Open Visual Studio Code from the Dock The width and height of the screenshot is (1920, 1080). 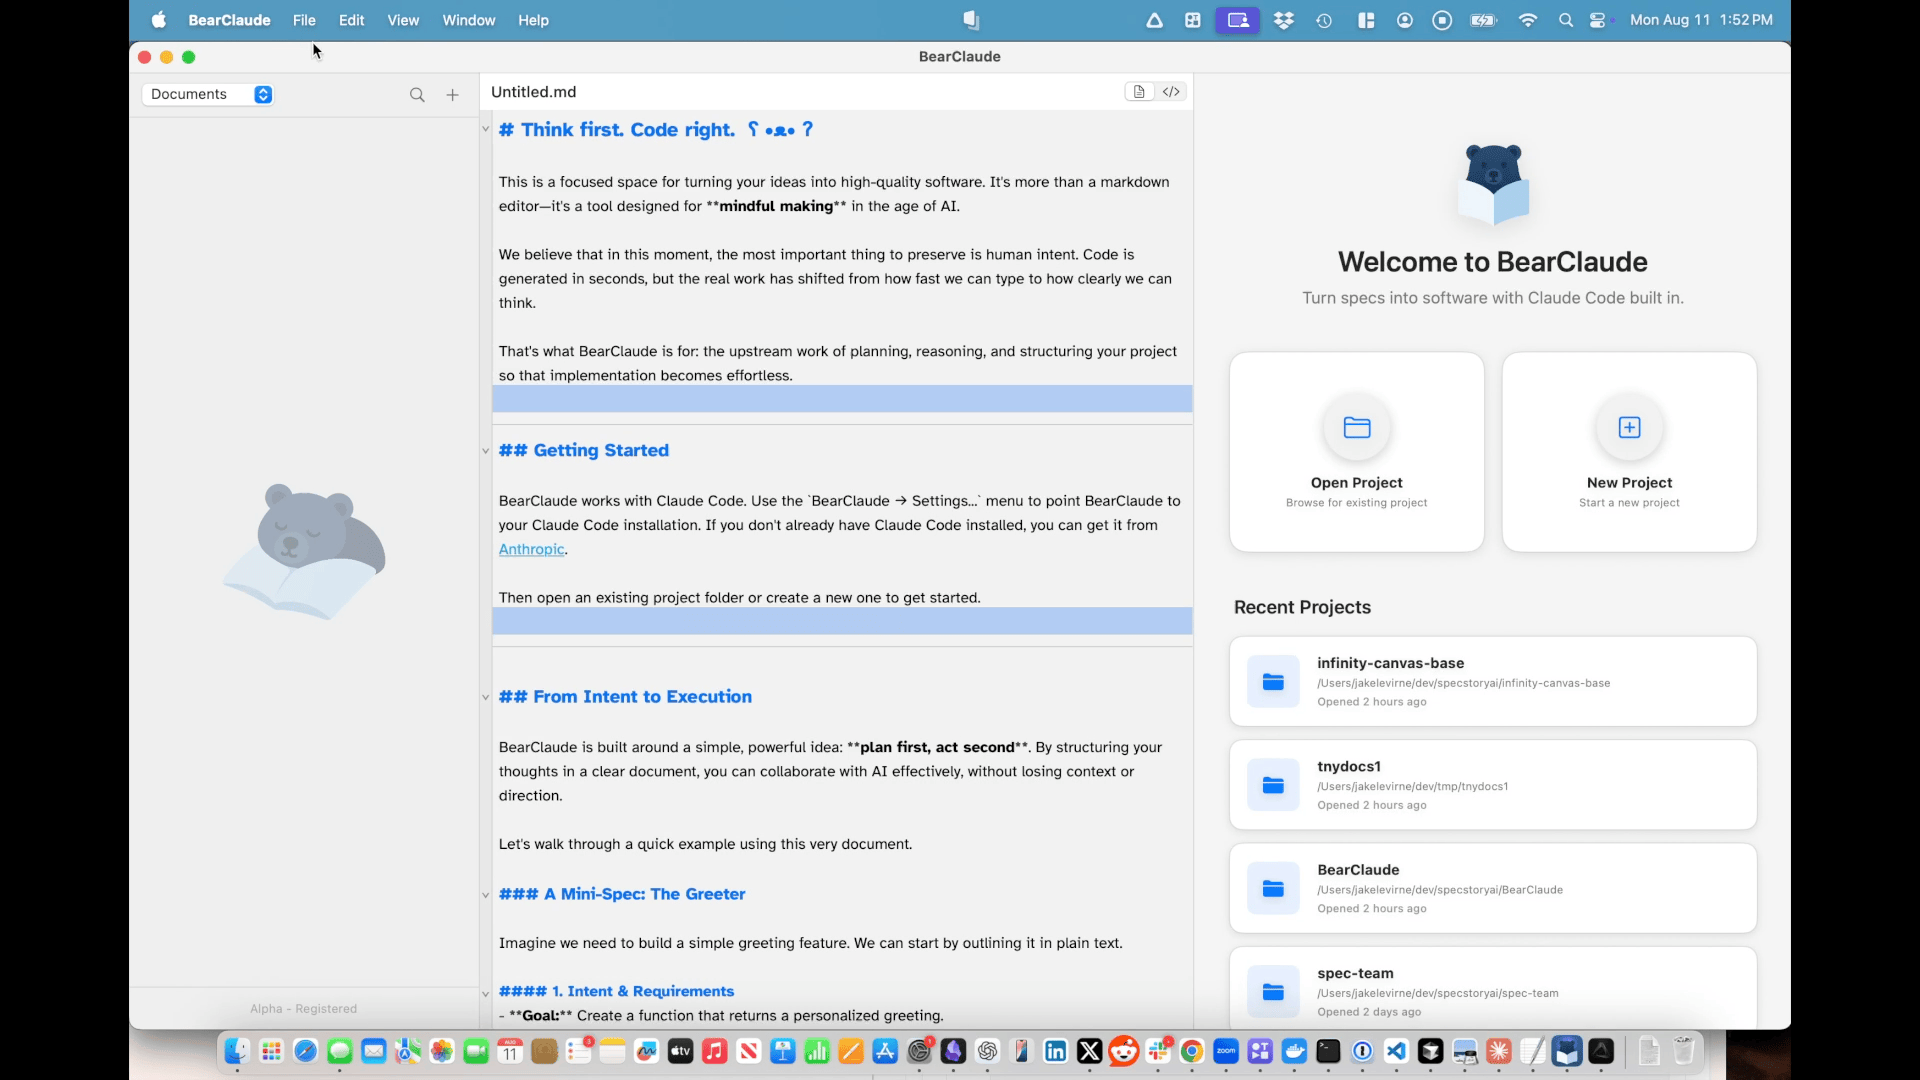(1396, 1051)
